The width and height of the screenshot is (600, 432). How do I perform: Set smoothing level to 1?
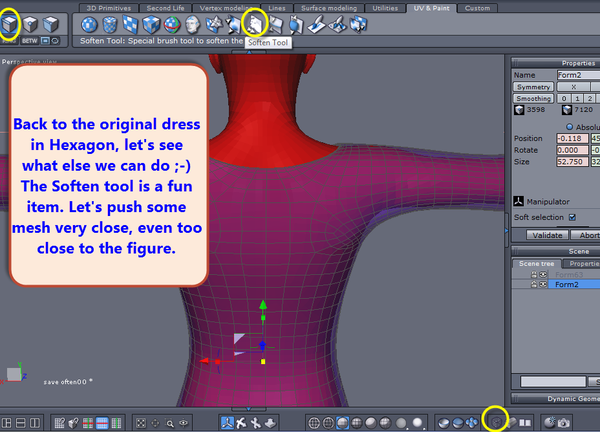click(x=577, y=99)
